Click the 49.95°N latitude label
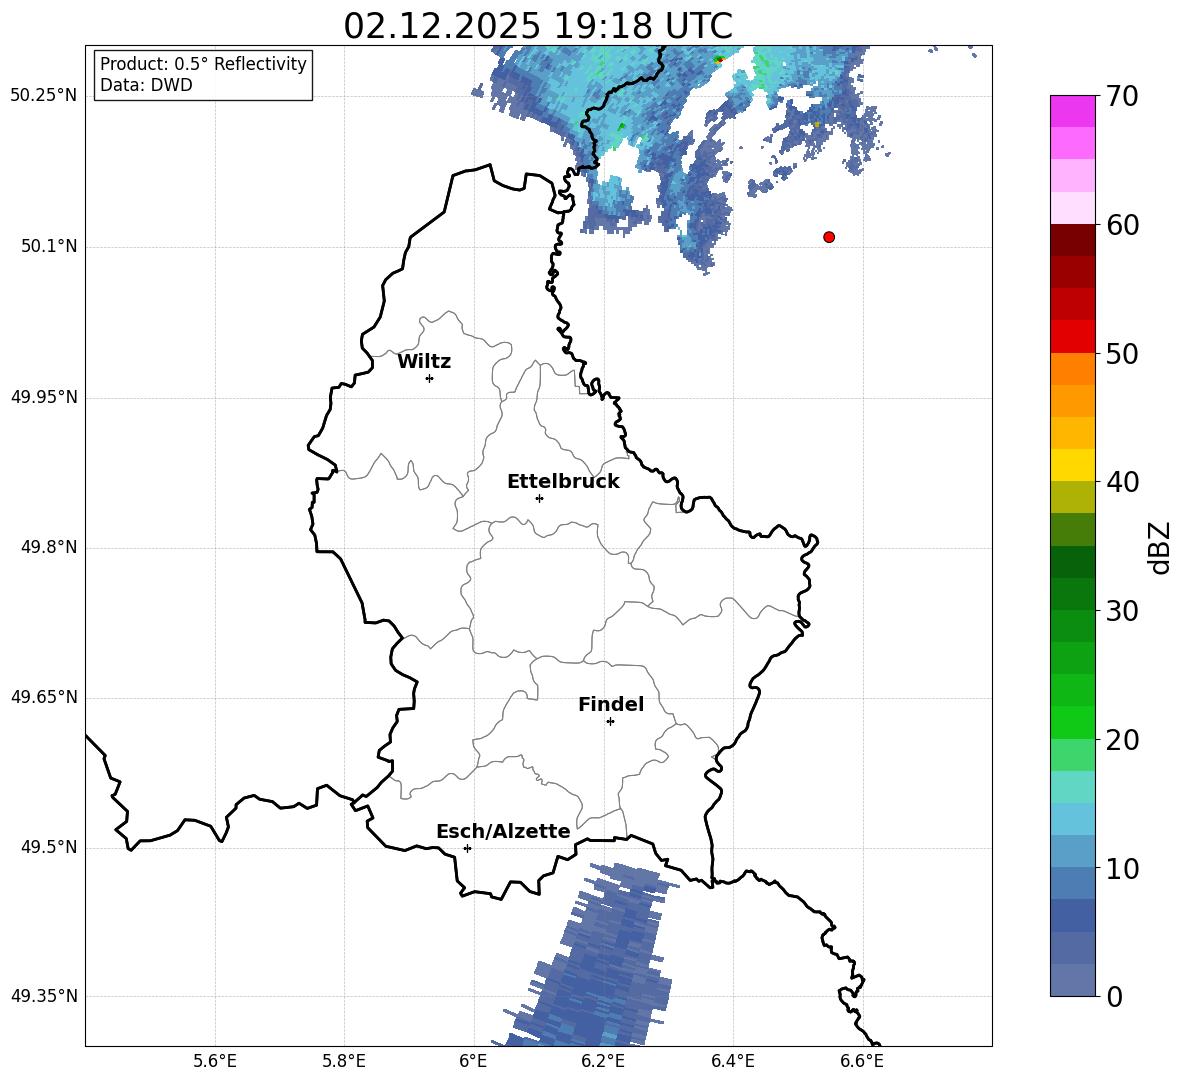Viewport: 1184px width, 1081px height. pyautogui.click(x=44, y=397)
